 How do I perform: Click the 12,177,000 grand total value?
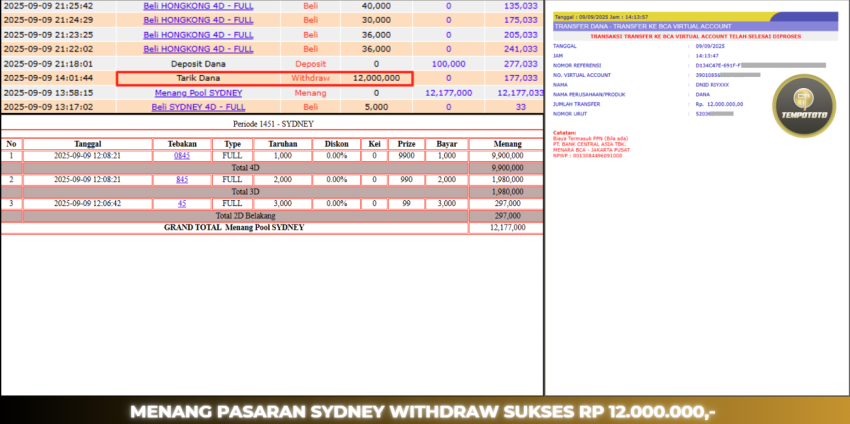point(507,228)
